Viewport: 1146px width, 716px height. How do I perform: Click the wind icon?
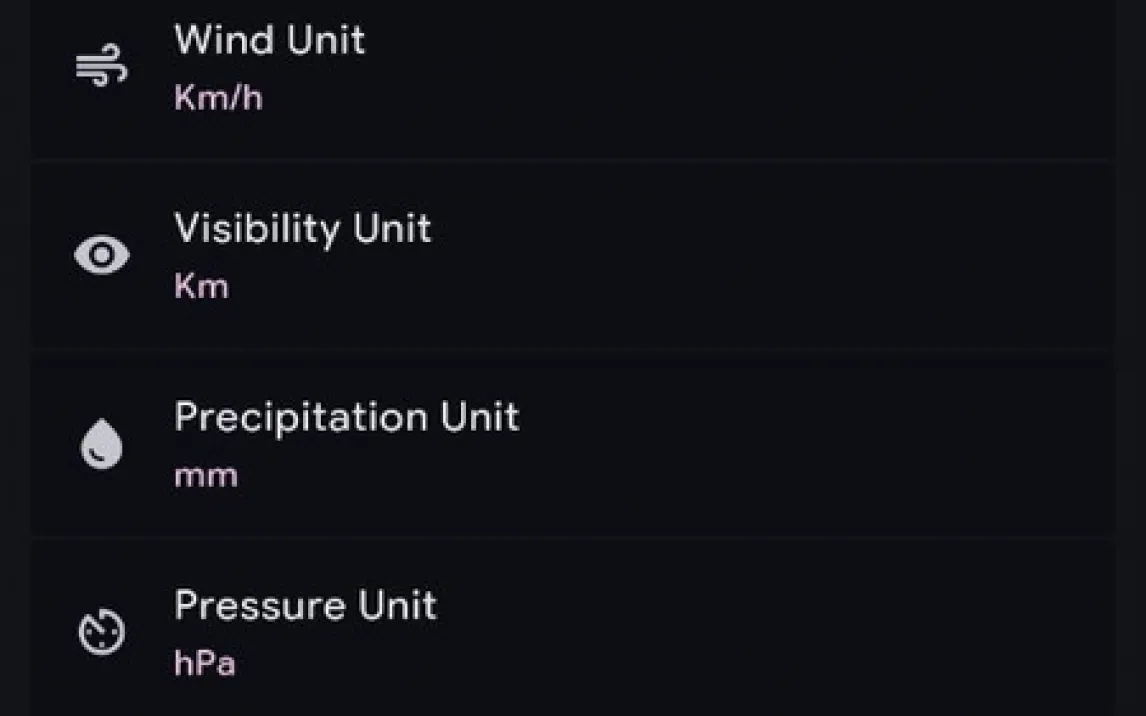102,68
